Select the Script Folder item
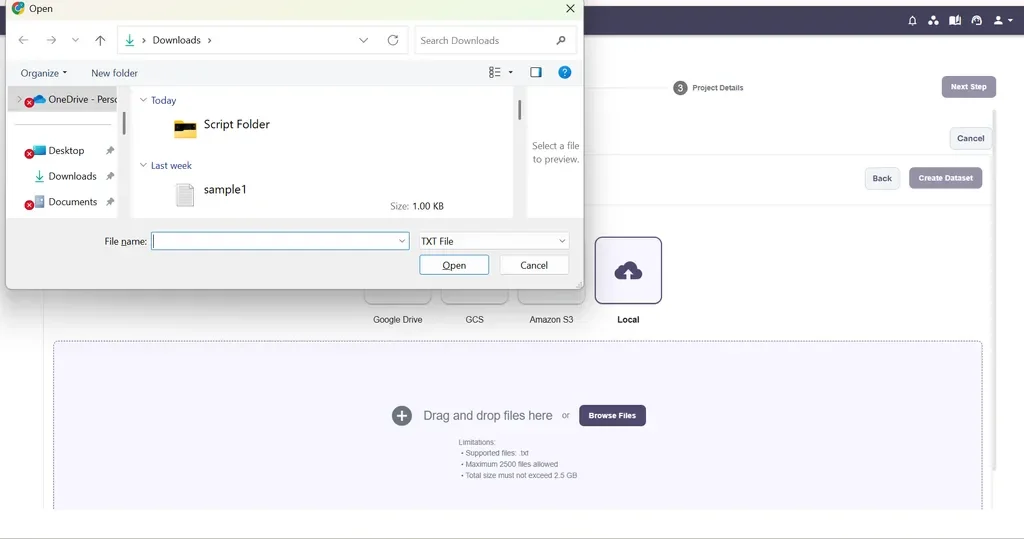 point(222,127)
